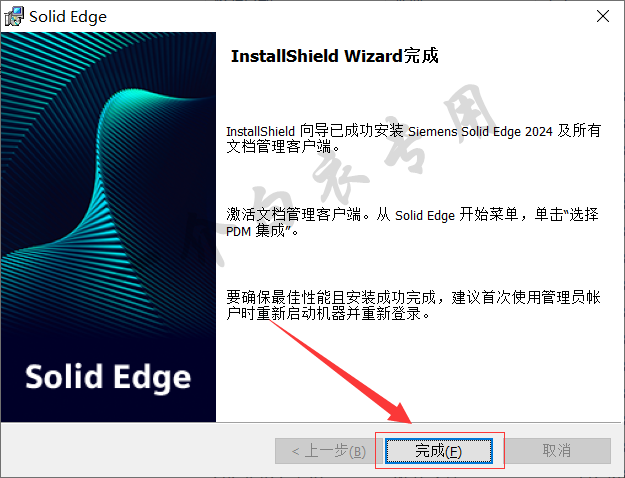
Task: Click the Siemens Solid Edge 2024 install message line
Action: [413, 131]
